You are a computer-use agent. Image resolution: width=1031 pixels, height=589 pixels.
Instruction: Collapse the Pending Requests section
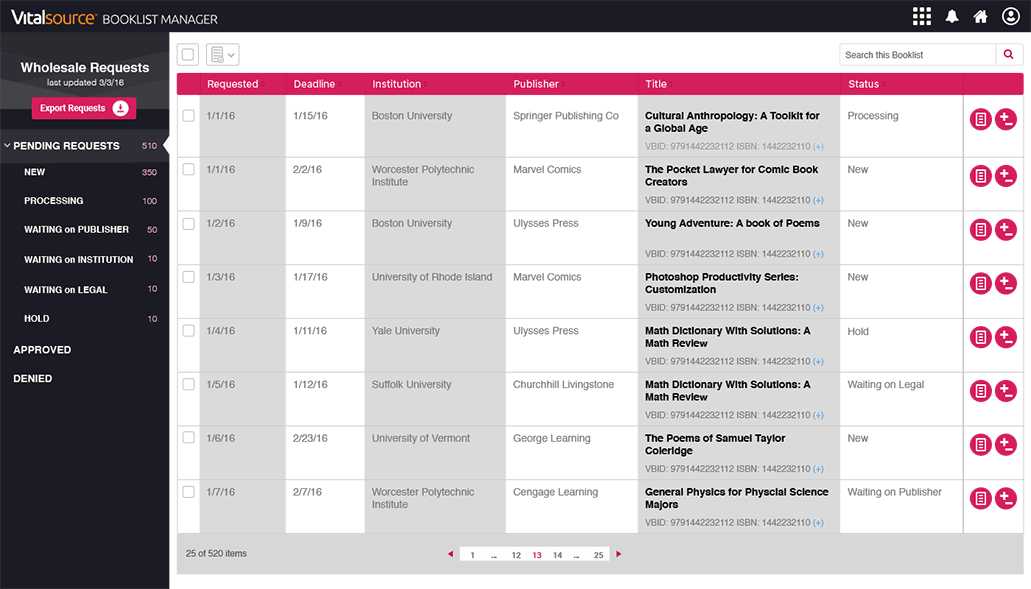(x=8, y=146)
